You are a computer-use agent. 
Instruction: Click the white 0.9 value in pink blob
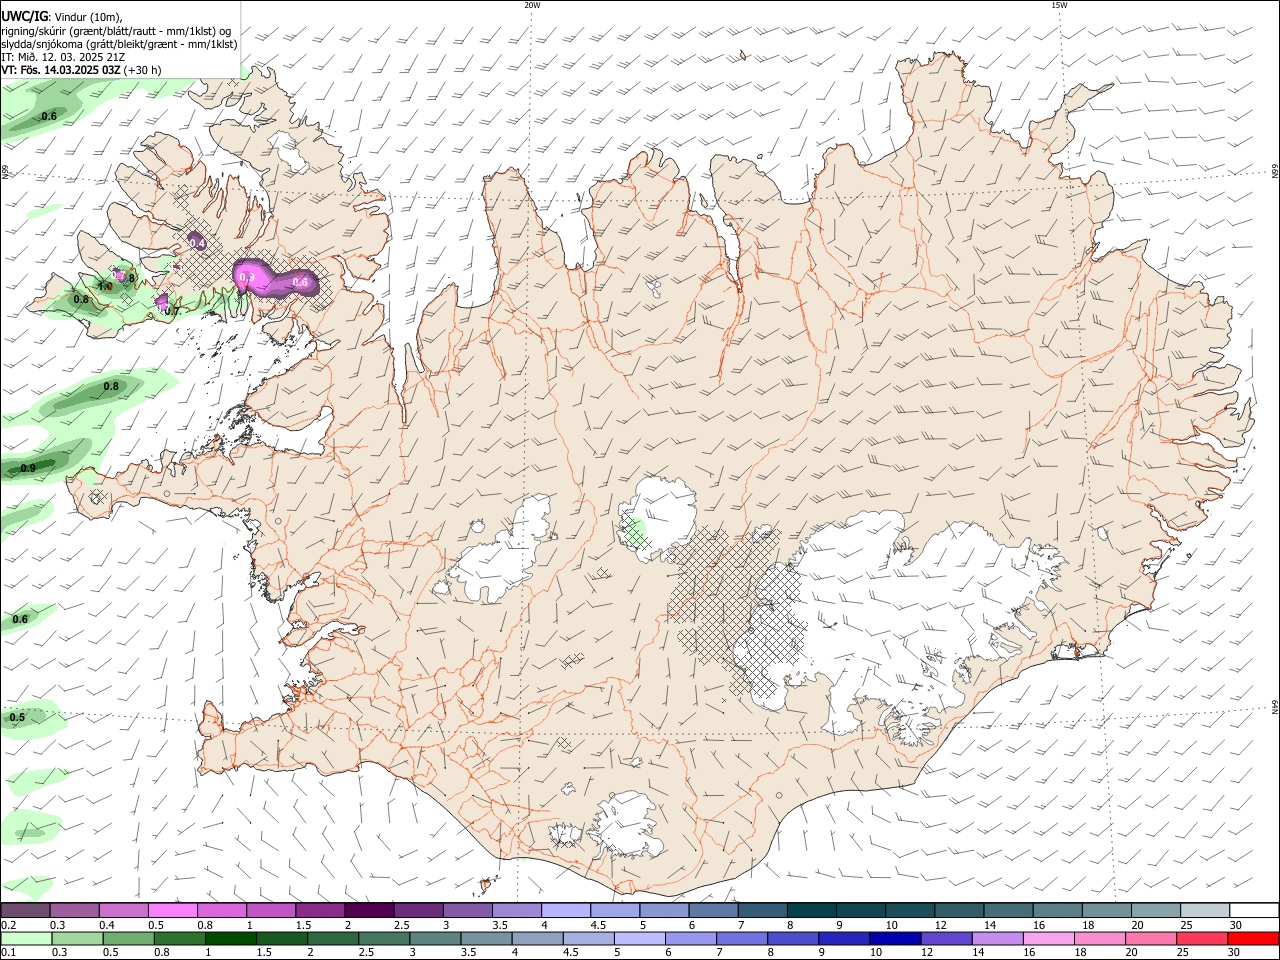coord(247,277)
